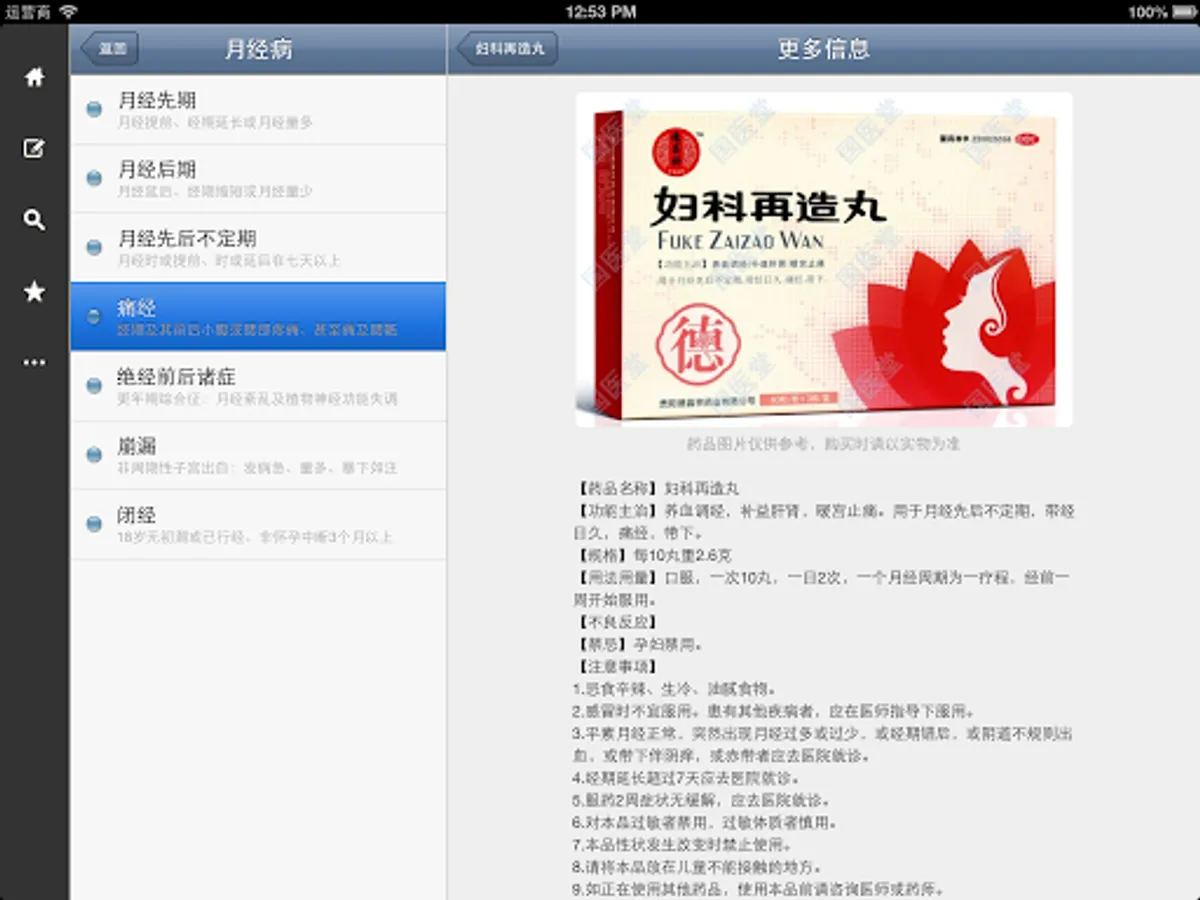The width and height of the screenshot is (1200, 900).
Task: Open the Home icon in sidebar
Action: (34, 77)
